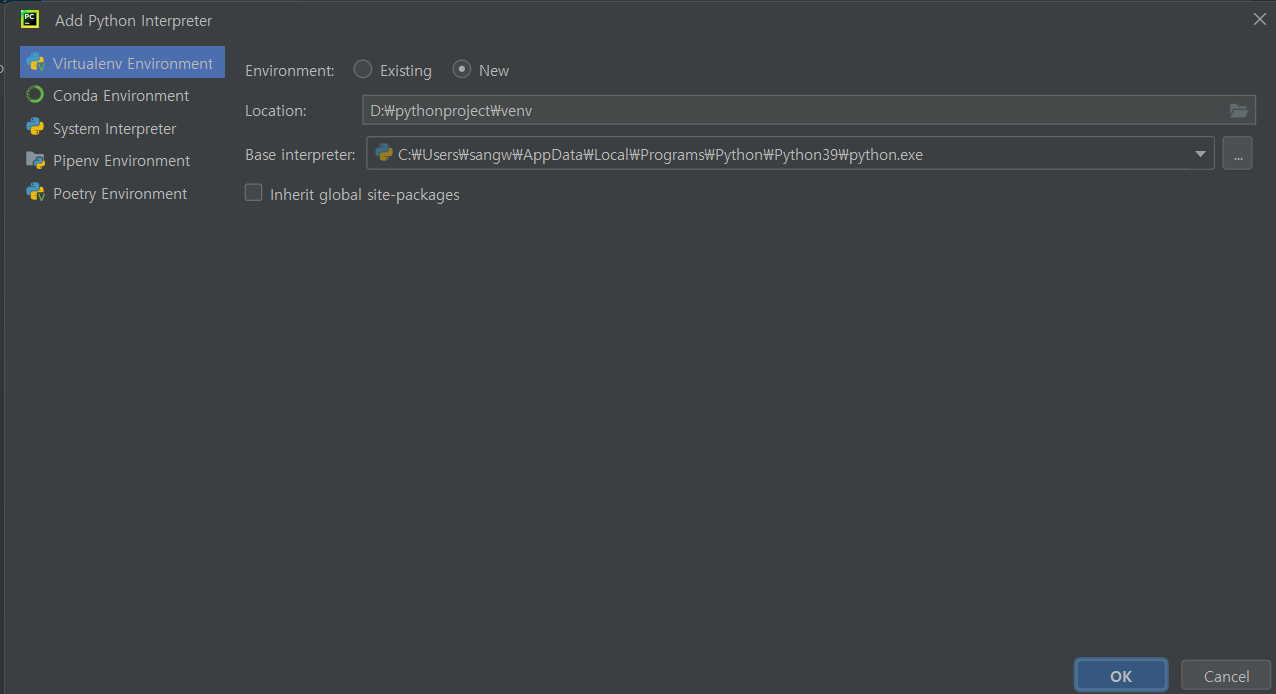This screenshot has height=694, width=1276.
Task: Click the 'Base interpreter:' label
Action: (x=300, y=154)
